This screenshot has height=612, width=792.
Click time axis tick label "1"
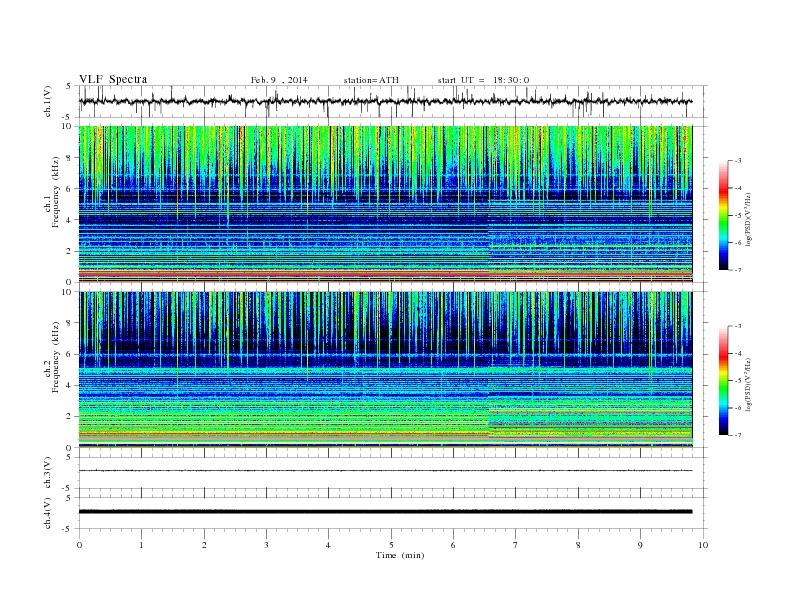pos(141,545)
